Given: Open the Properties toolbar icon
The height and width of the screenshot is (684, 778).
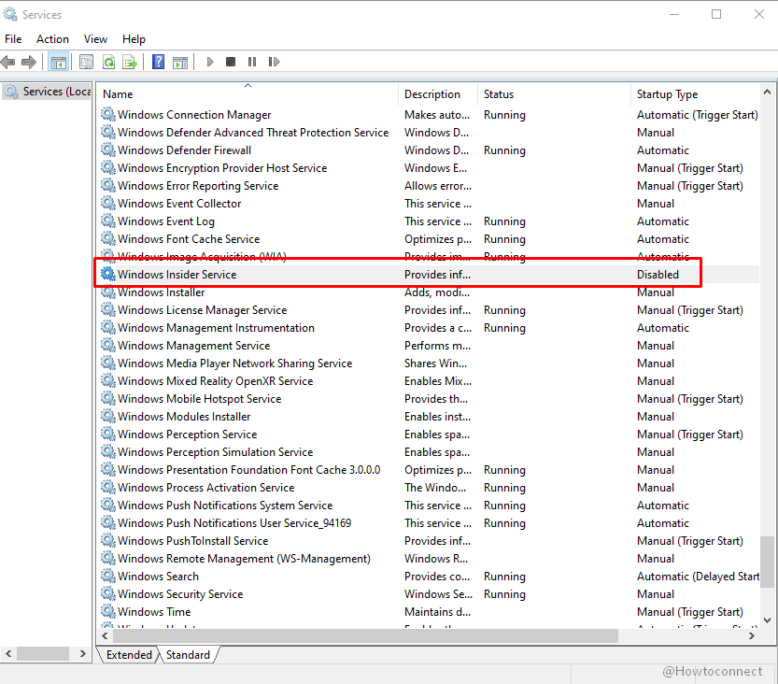Looking at the screenshot, I should click(x=86, y=62).
